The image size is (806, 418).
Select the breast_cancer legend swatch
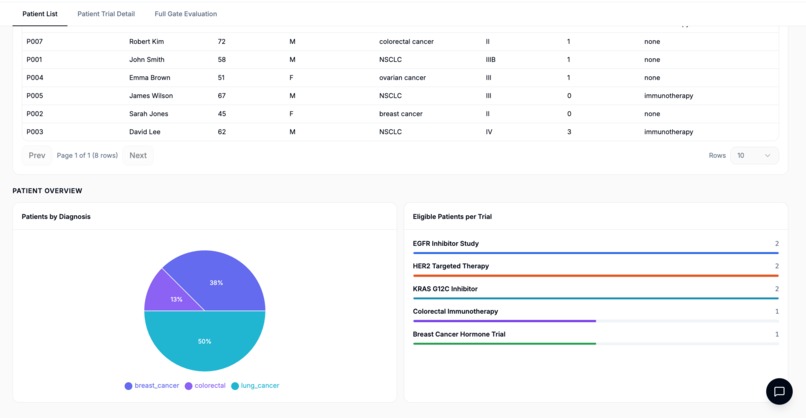tap(129, 386)
